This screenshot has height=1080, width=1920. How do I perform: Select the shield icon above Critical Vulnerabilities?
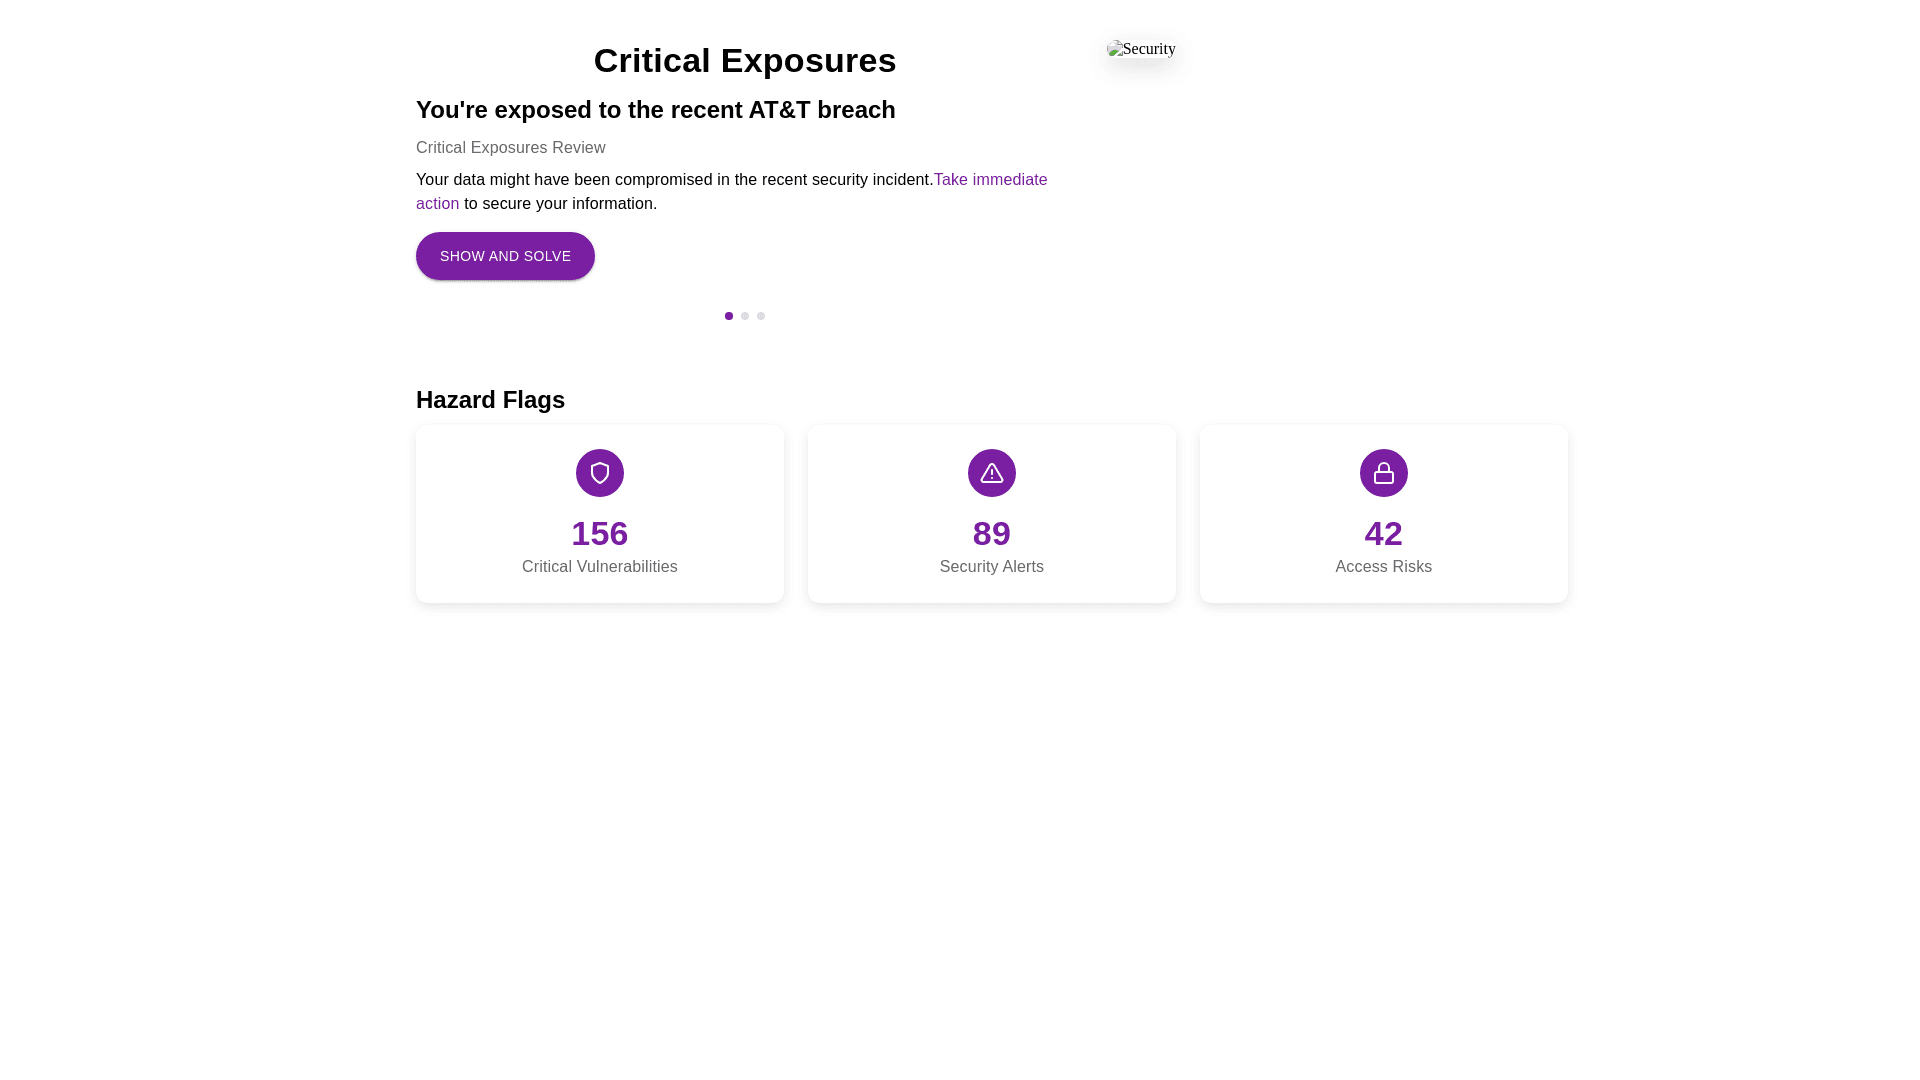point(599,472)
